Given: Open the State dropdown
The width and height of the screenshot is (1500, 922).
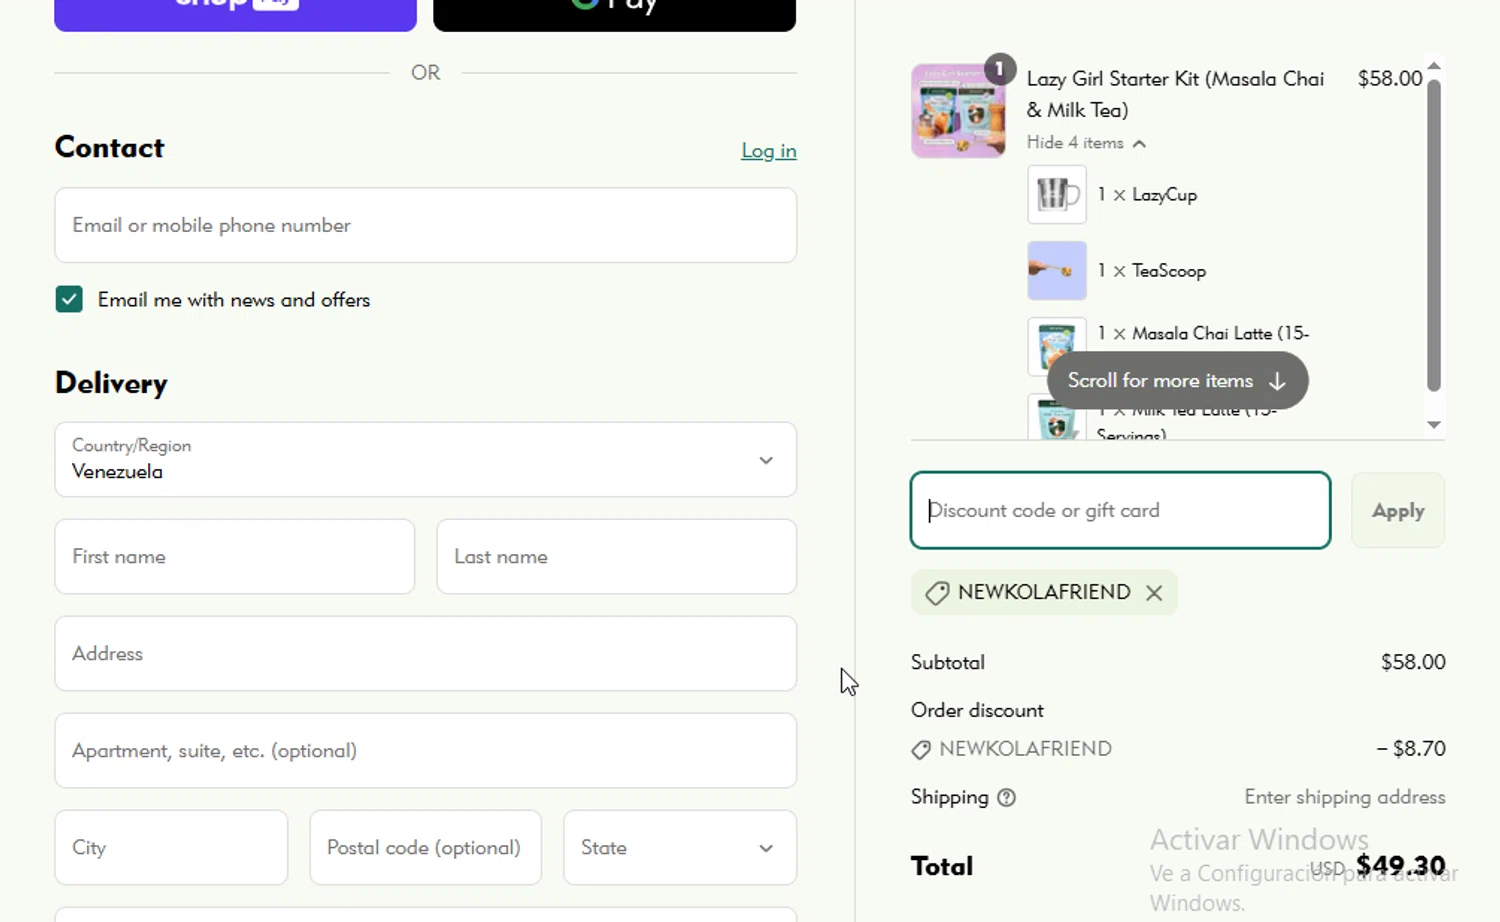Looking at the screenshot, I should point(680,848).
